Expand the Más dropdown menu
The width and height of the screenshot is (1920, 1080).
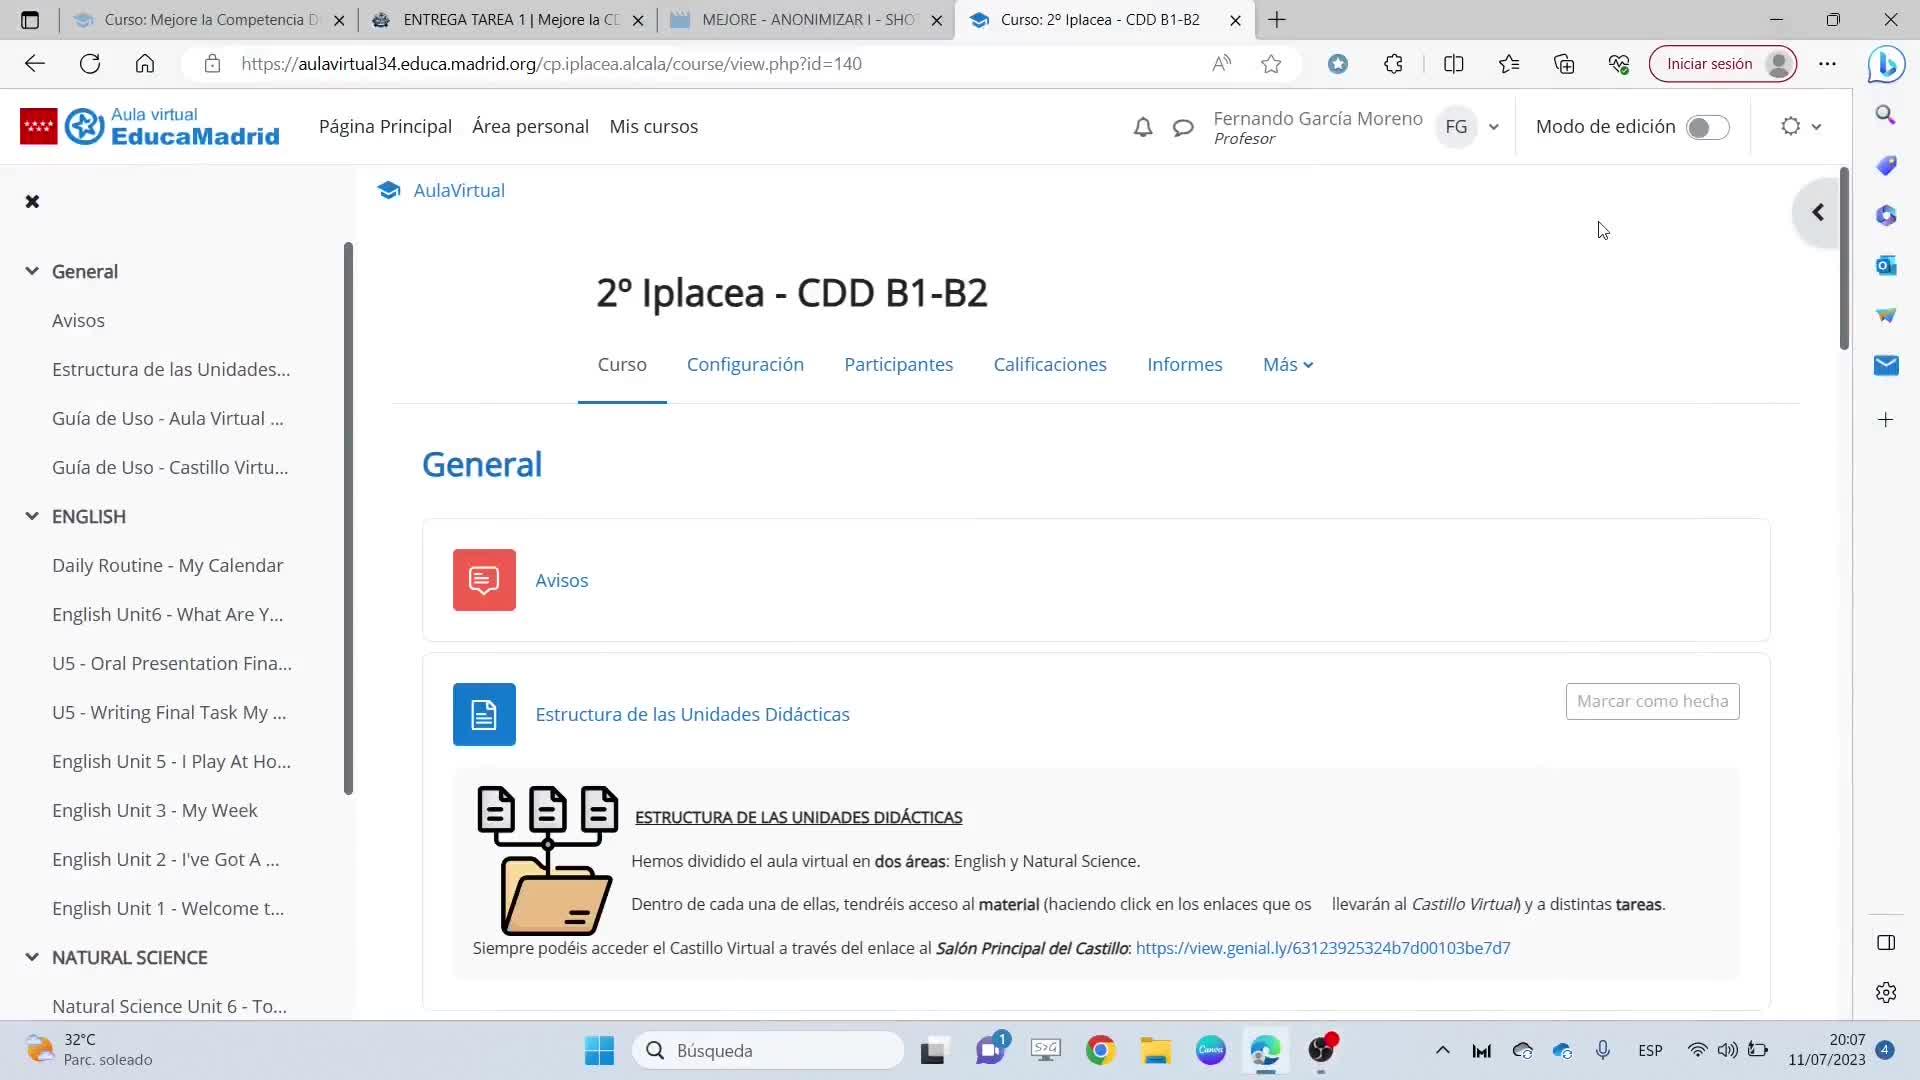tap(1287, 364)
